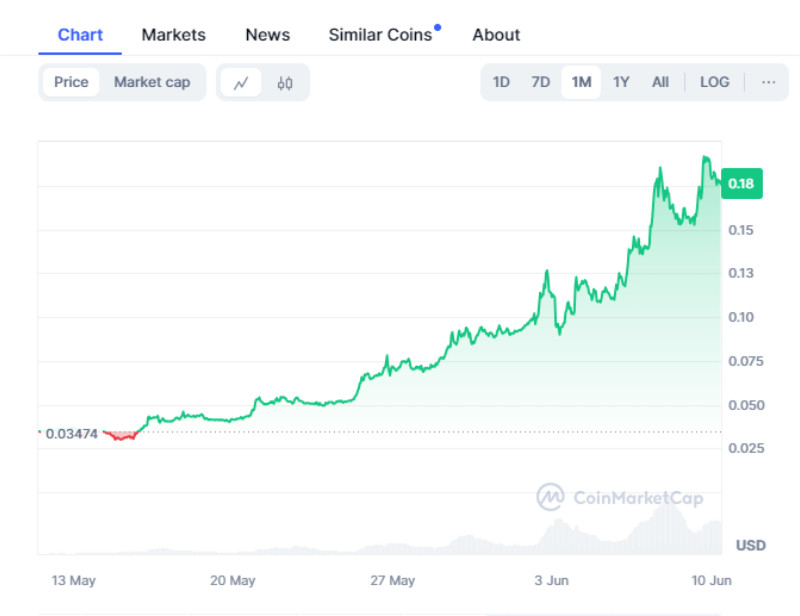
Task: Click the blue dot beside Similar Coins
Action: pos(437,28)
